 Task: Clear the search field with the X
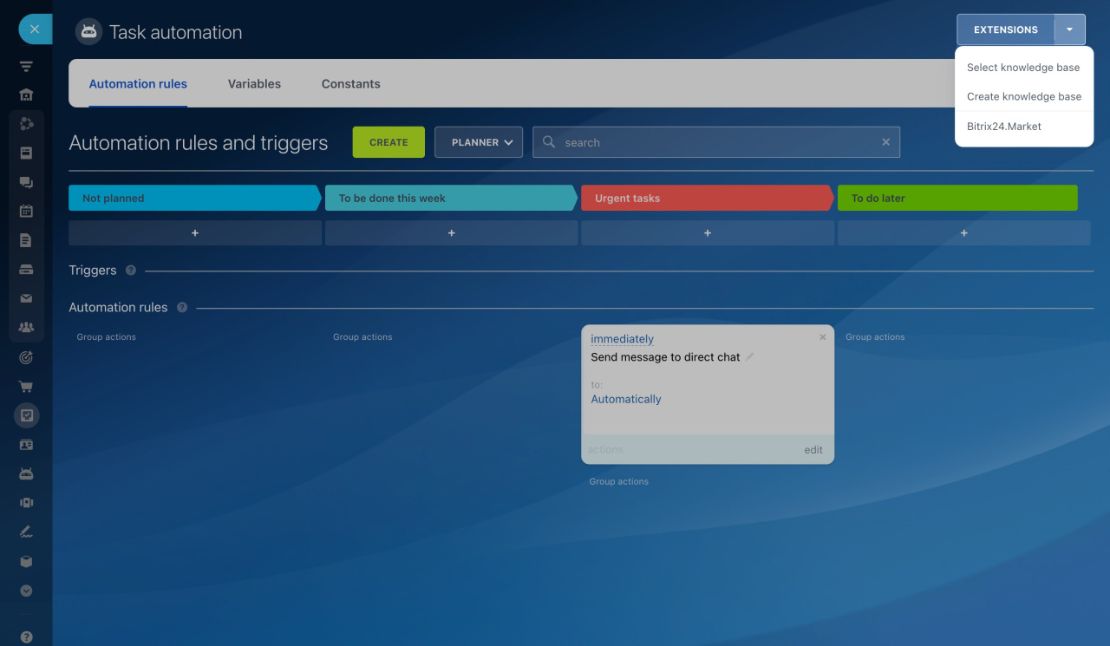coord(886,142)
